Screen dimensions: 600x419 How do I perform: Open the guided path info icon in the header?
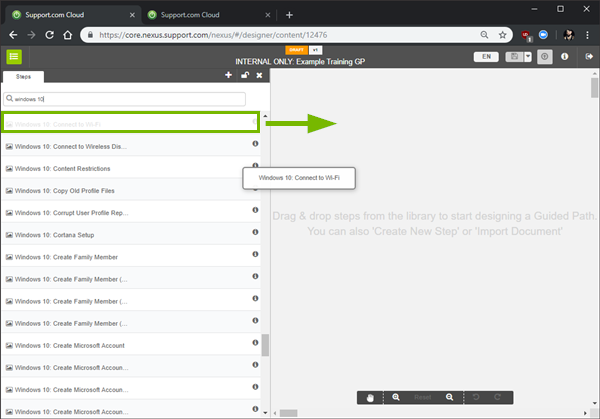pos(565,57)
